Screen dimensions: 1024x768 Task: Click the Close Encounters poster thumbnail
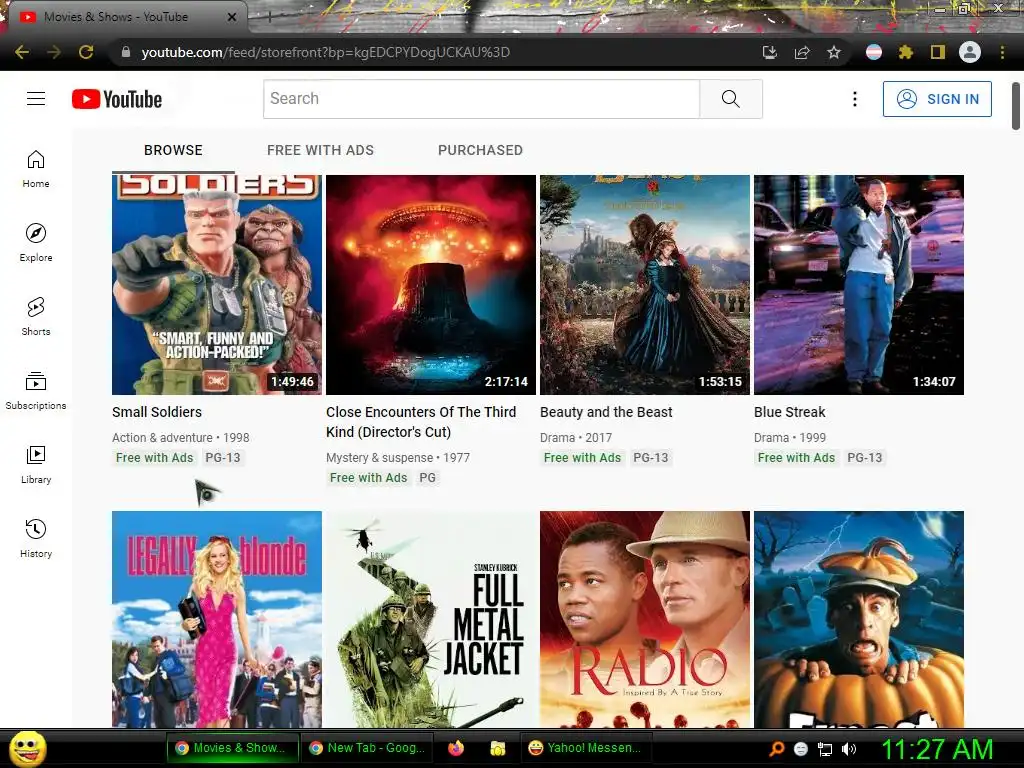coord(431,285)
